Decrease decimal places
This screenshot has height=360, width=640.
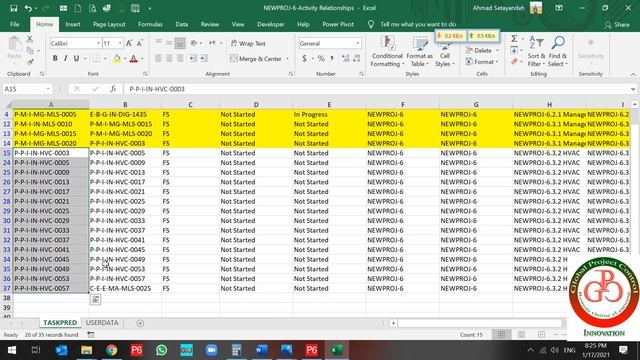pyautogui.click(x=357, y=59)
